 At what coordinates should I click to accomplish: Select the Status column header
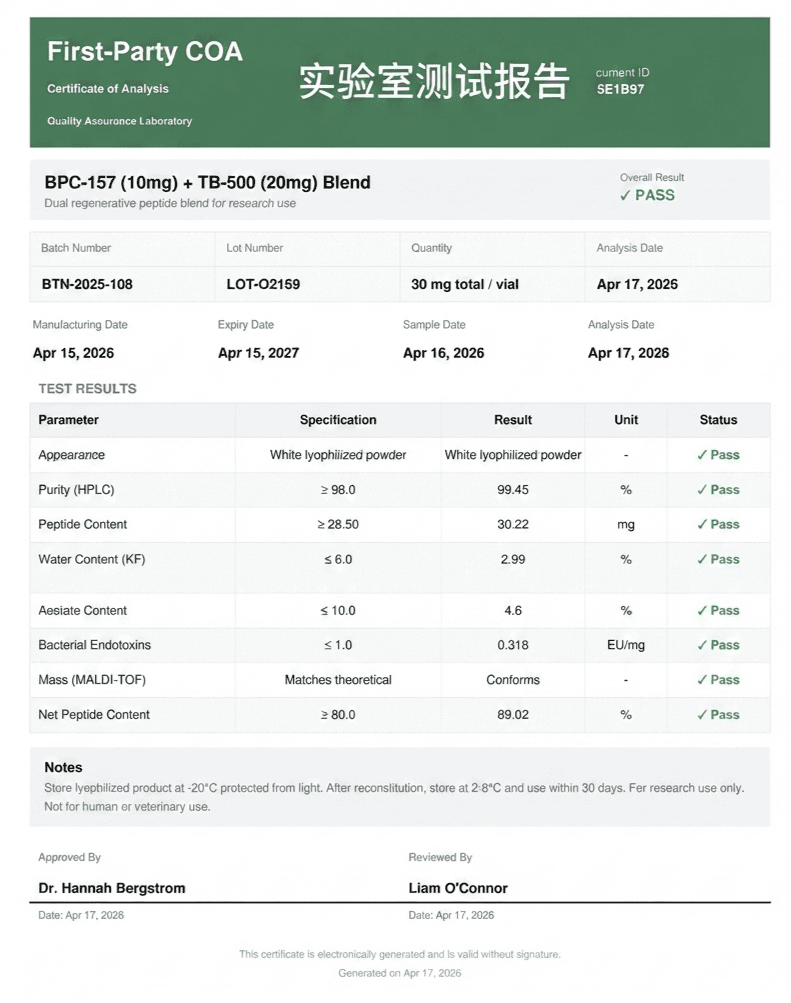coord(718,420)
